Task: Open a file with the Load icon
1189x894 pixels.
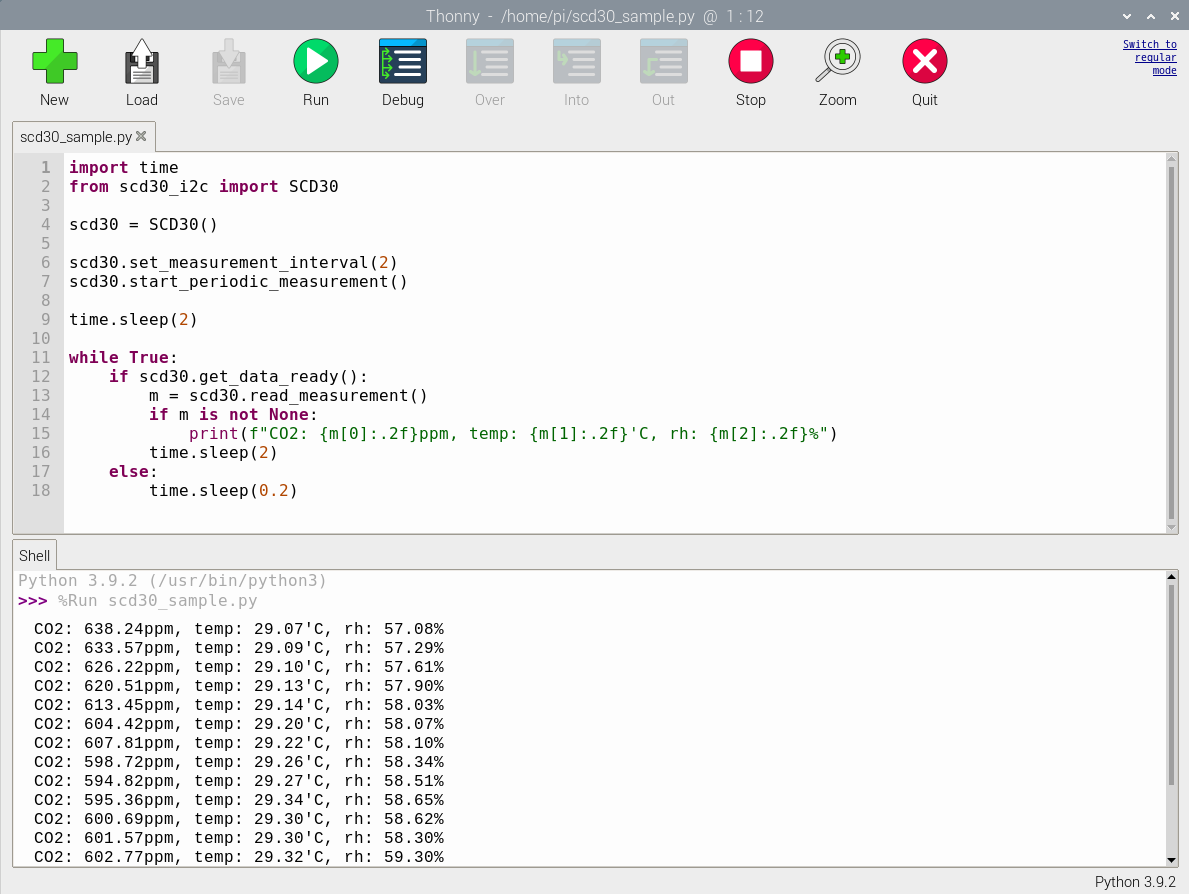Action: click(x=141, y=62)
